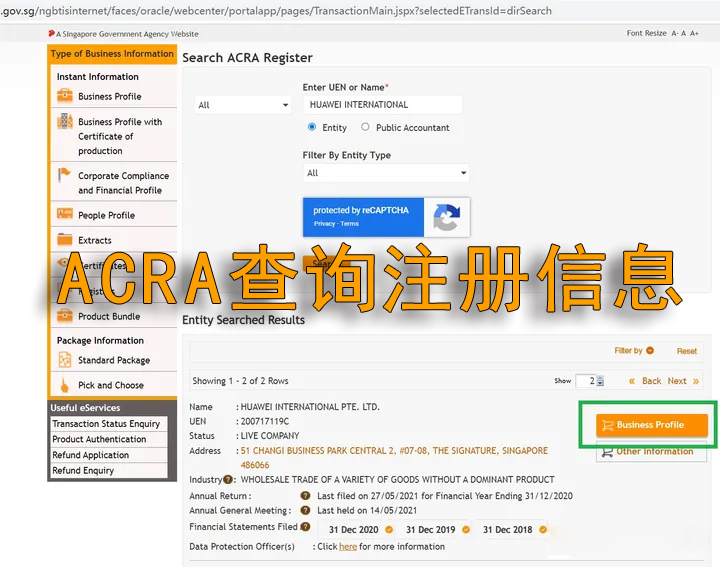Click Financial Statements Filed help icon
The width and height of the screenshot is (720, 567).
click(x=306, y=527)
